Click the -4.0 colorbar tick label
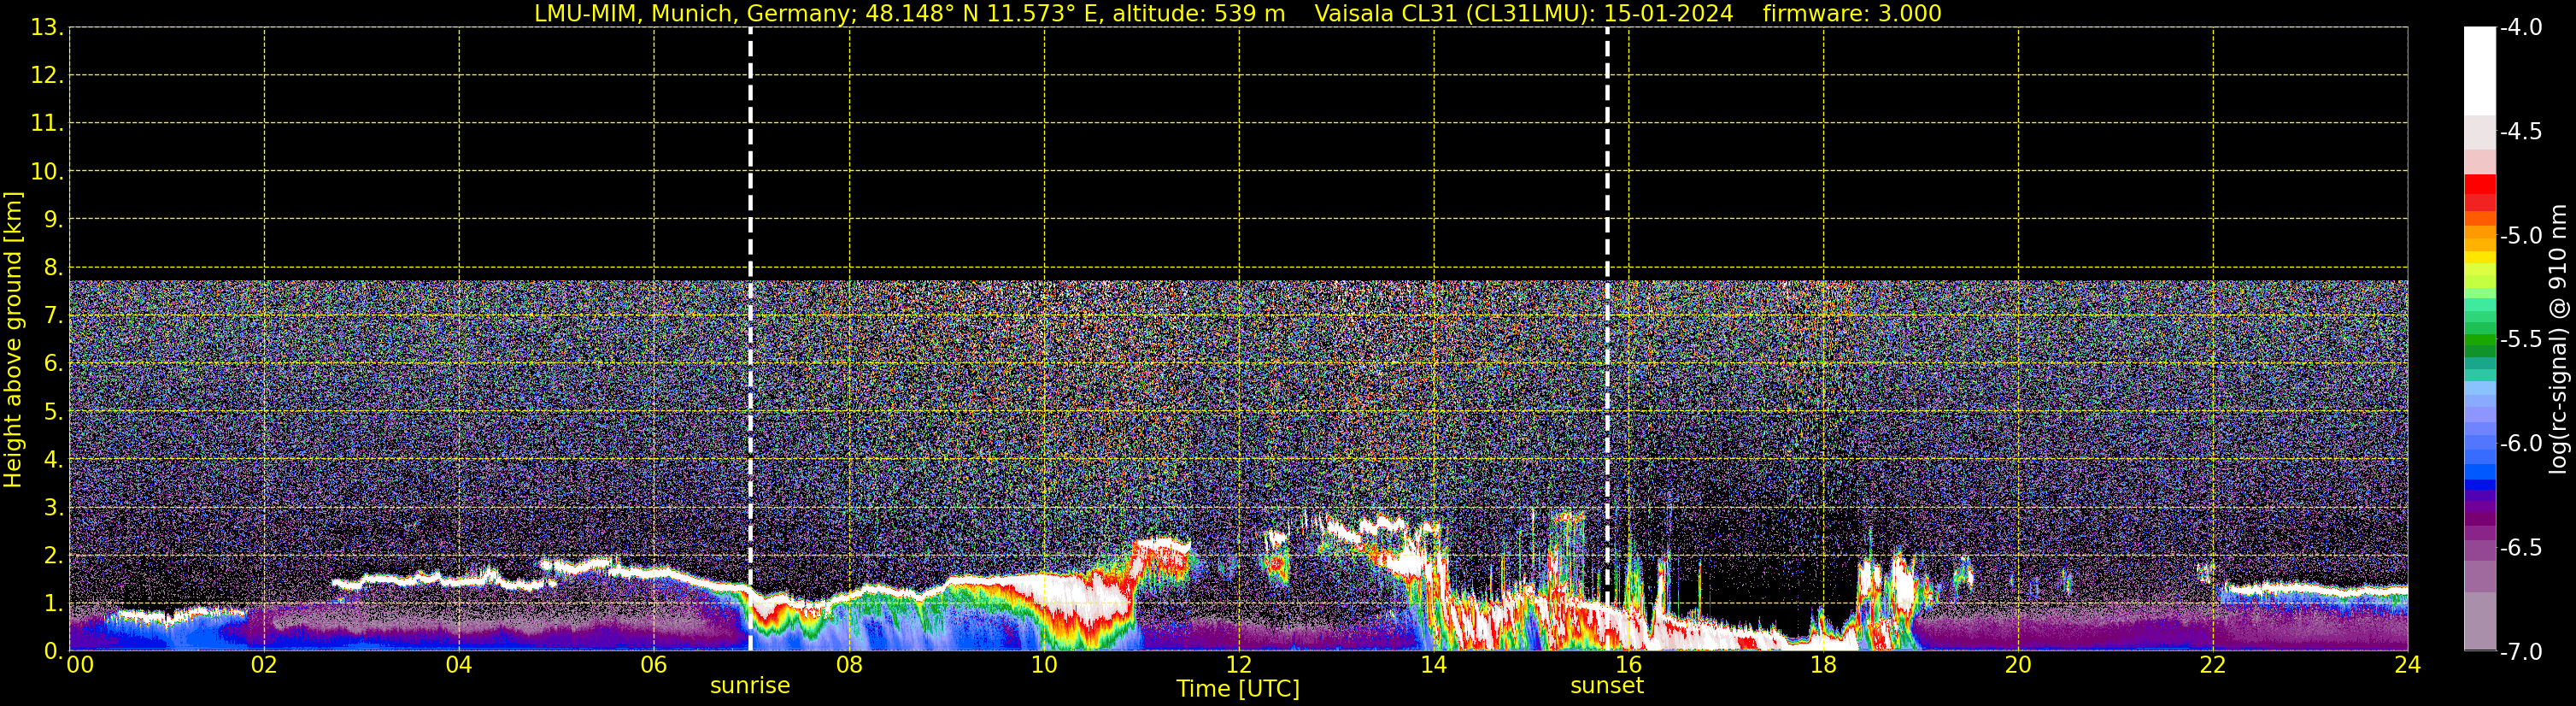This screenshot has width=2576, height=706. [2519, 28]
